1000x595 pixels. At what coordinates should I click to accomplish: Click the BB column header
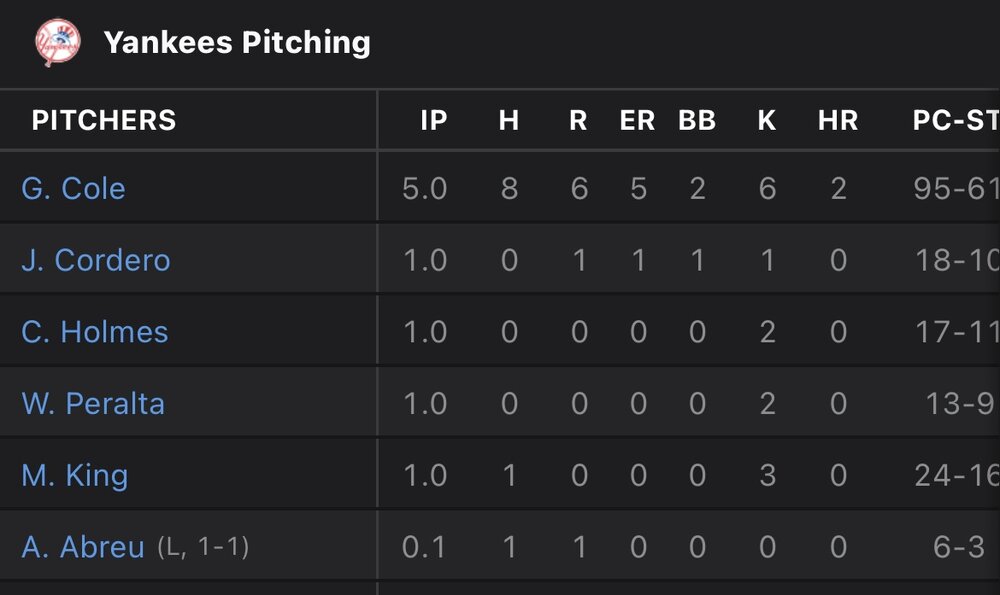pos(697,121)
